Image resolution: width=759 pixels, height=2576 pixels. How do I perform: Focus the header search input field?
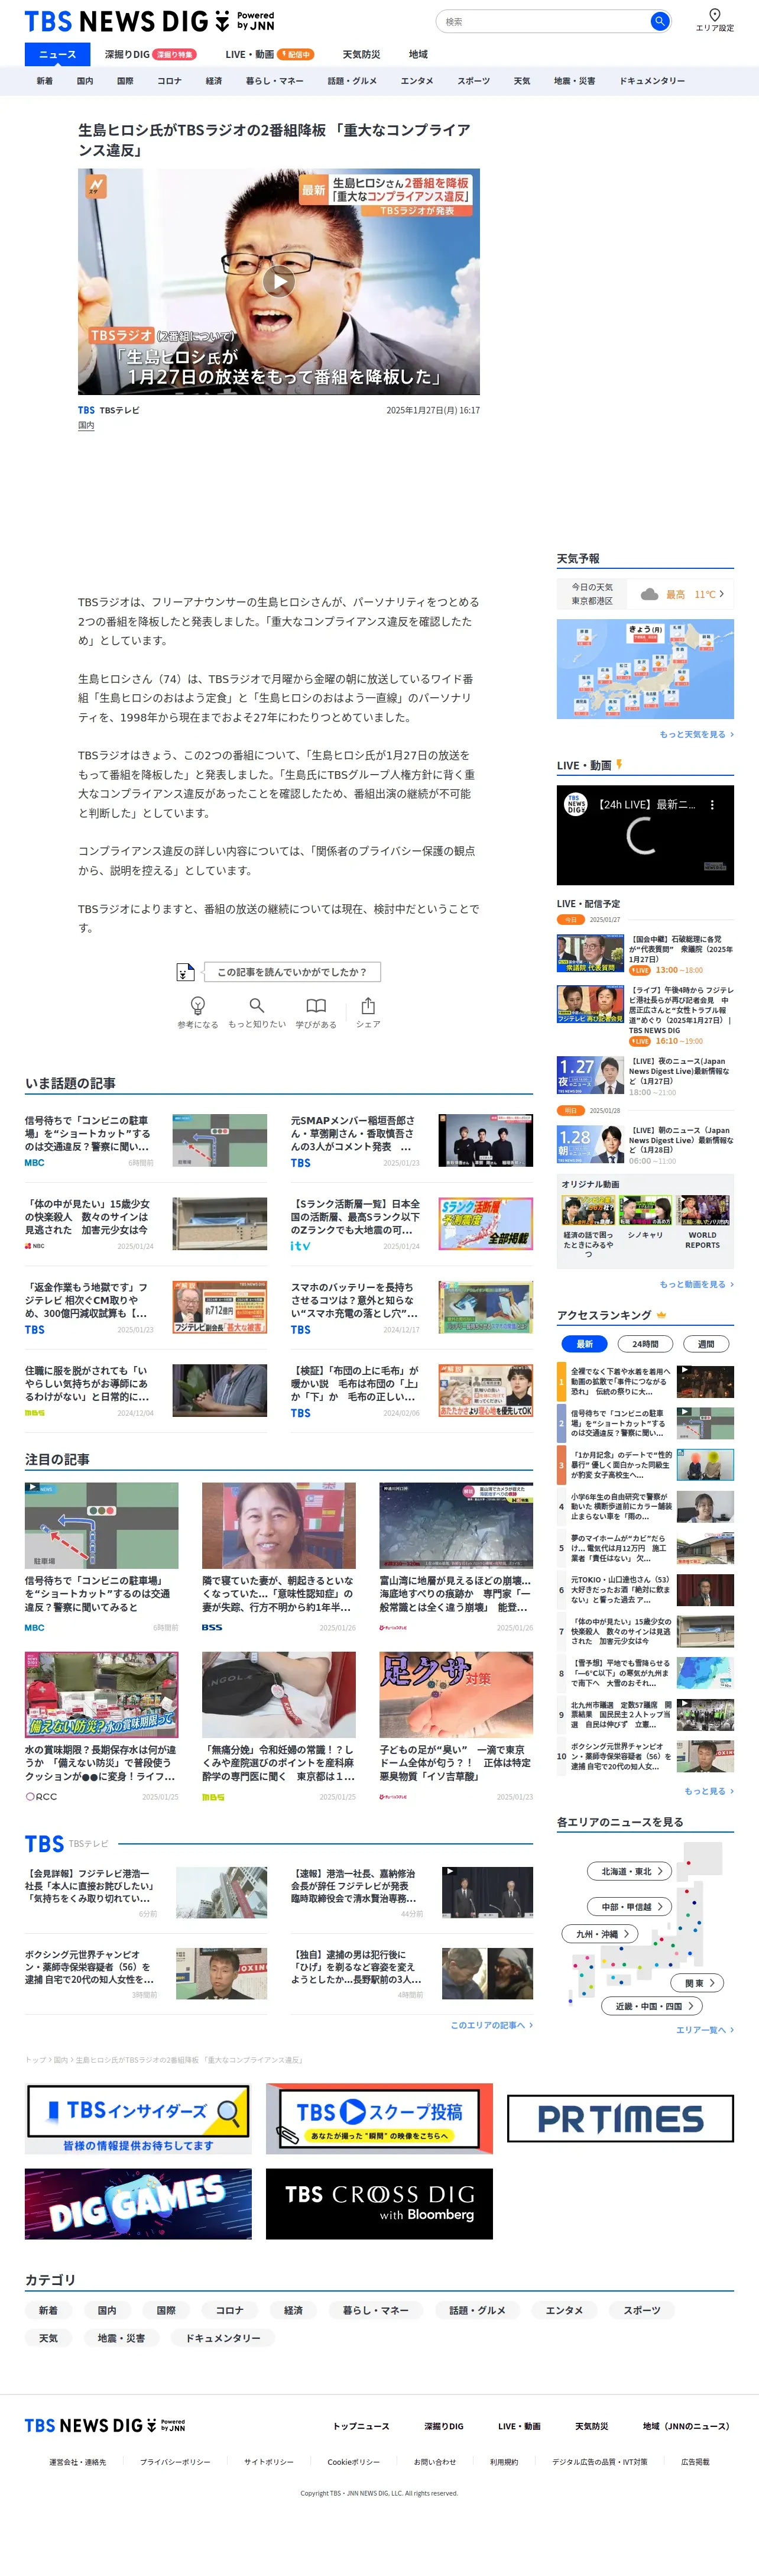pos(546,21)
